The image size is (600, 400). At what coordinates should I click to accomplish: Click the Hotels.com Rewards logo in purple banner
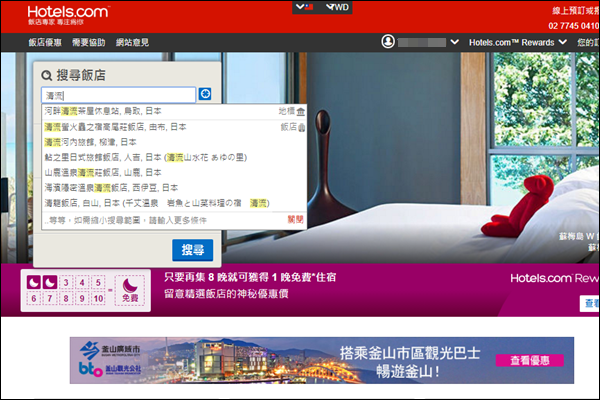pos(554,278)
